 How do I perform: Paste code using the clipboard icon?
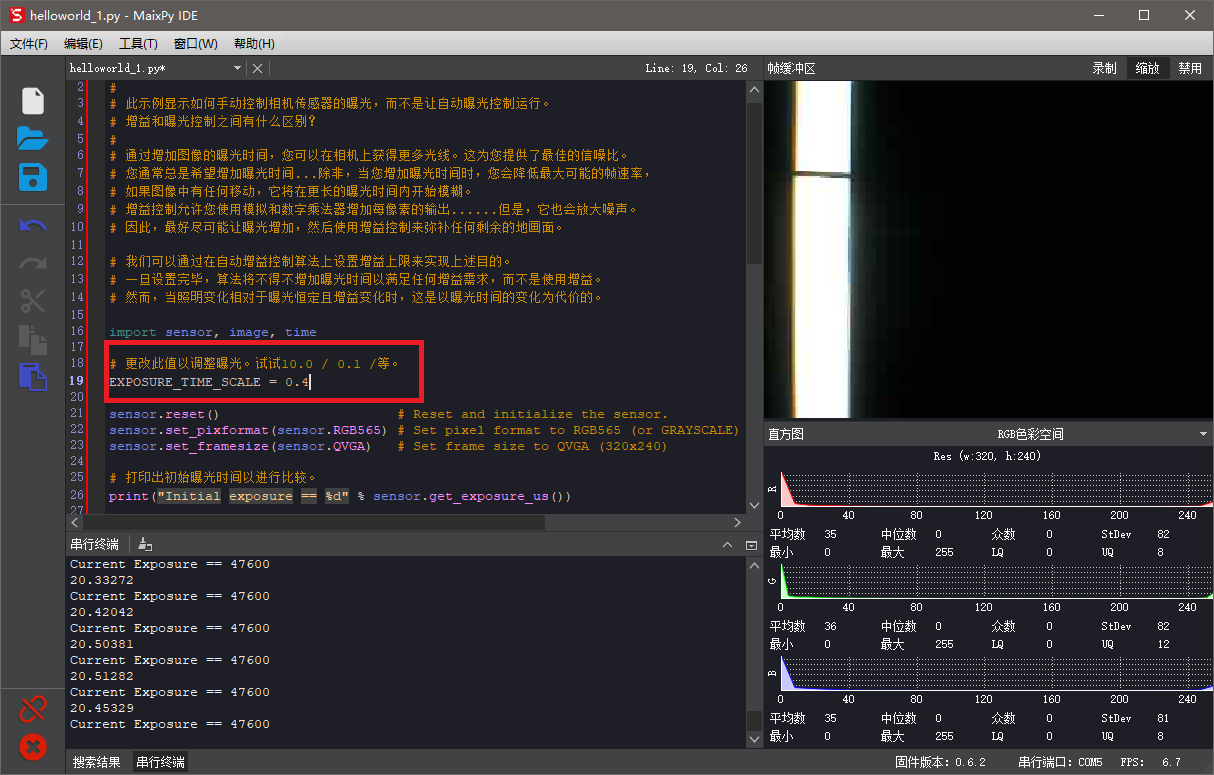click(33, 377)
